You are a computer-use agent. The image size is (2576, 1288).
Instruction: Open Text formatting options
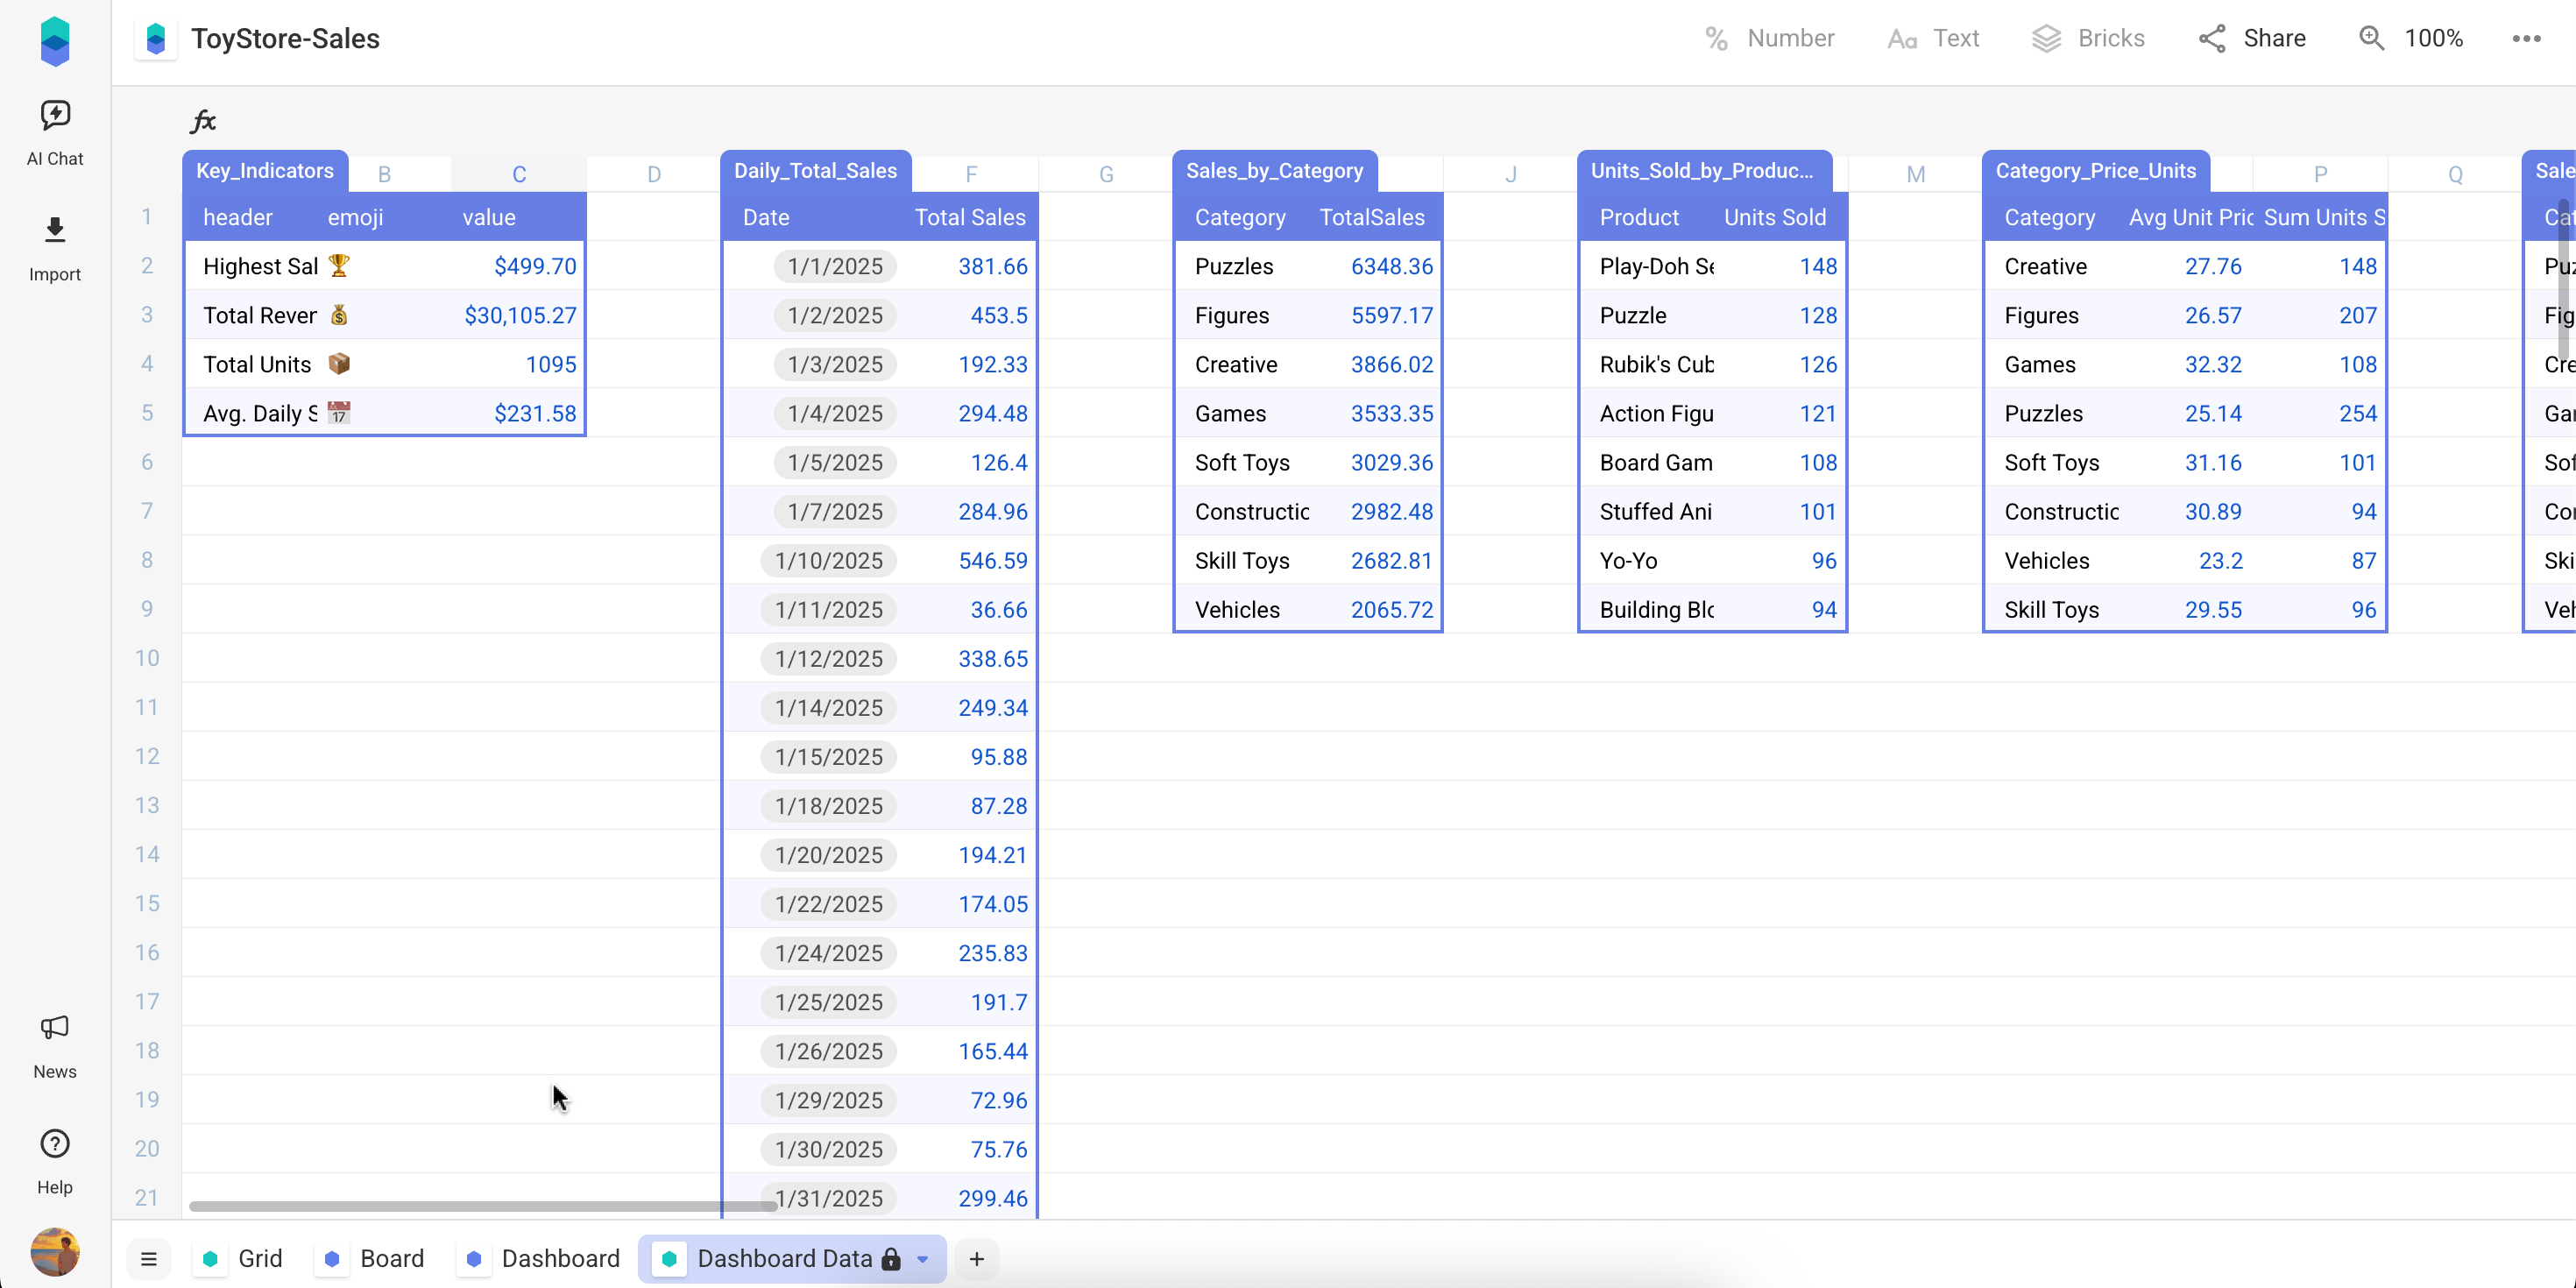[x=1932, y=38]
